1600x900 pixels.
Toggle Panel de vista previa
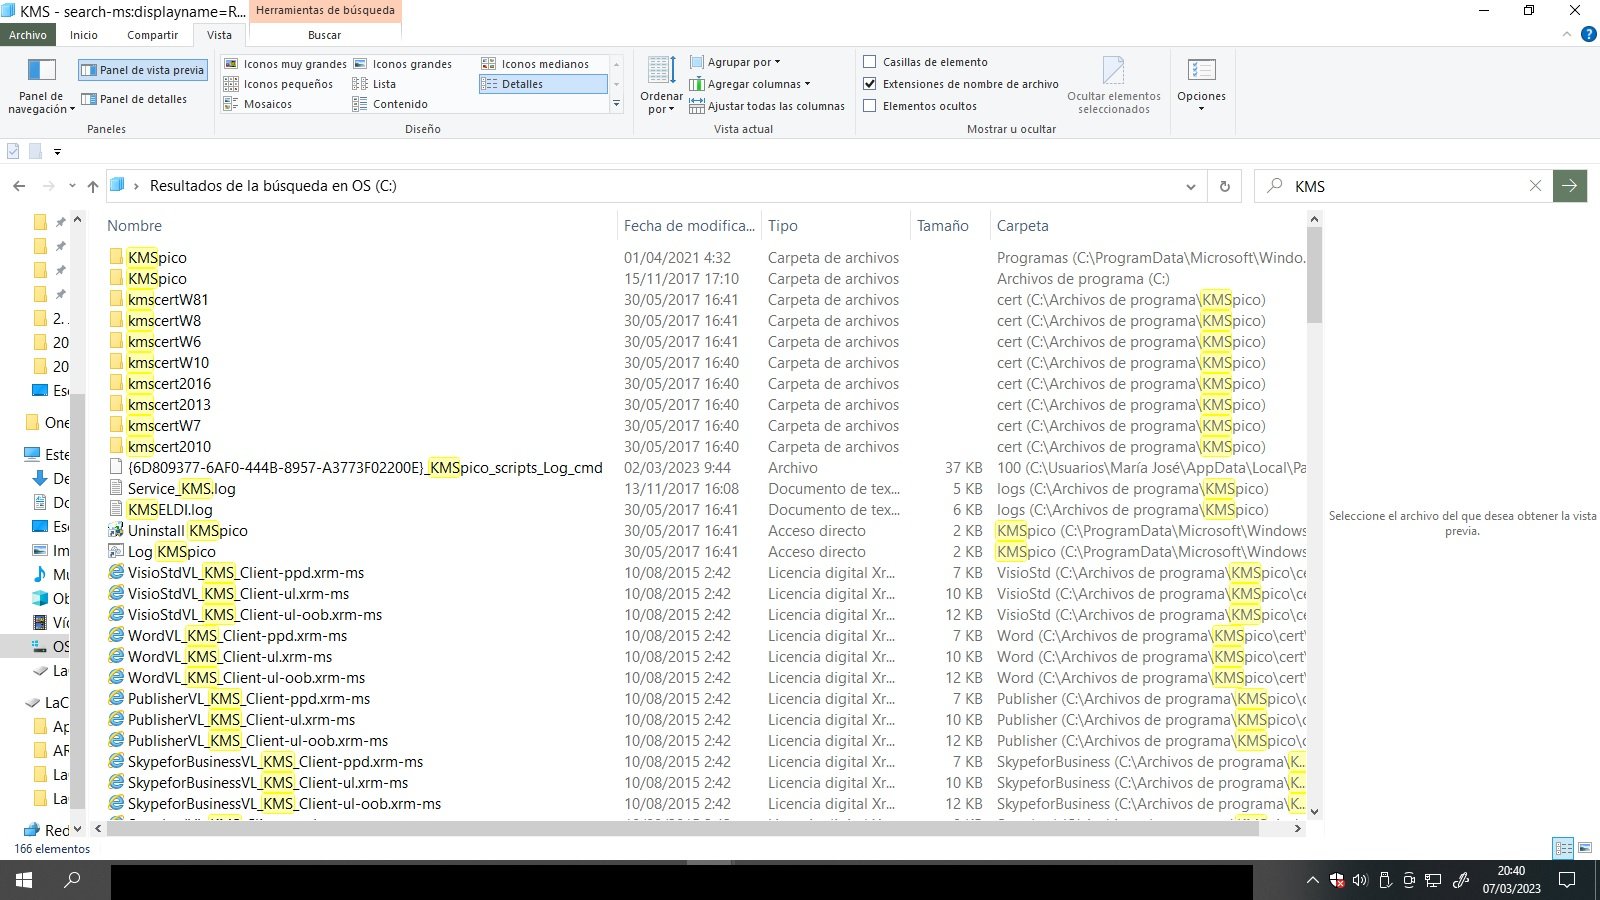pos(143,70)
